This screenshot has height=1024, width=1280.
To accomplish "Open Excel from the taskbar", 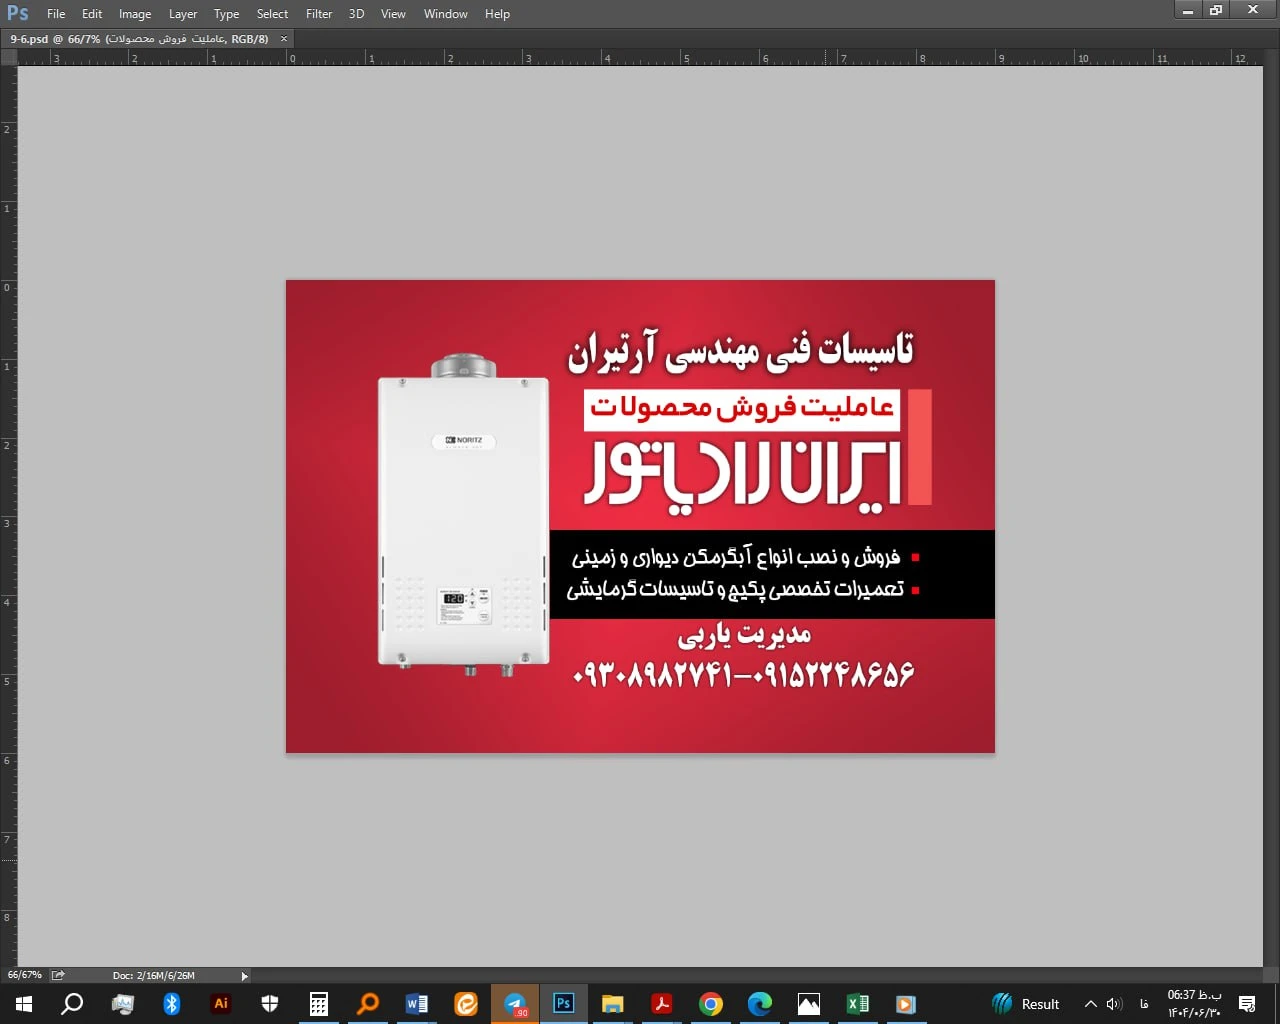I will tap(858, 1004).
